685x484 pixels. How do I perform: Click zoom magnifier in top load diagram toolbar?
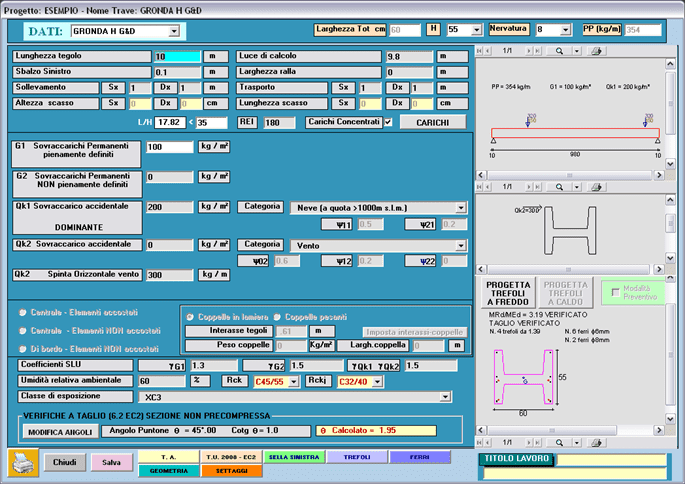coord(559,51)
